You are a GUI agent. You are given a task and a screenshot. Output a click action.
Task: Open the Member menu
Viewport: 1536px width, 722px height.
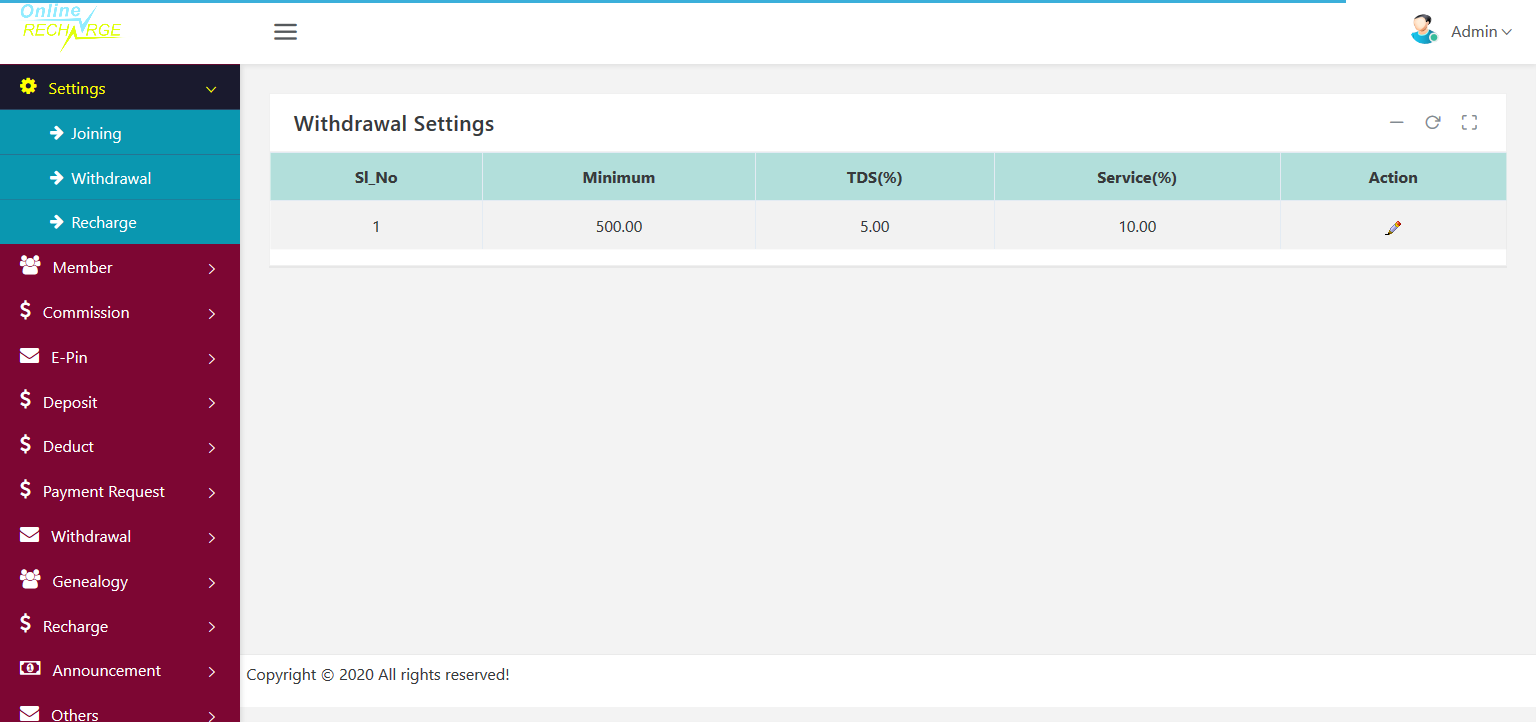tap(120, 267)
